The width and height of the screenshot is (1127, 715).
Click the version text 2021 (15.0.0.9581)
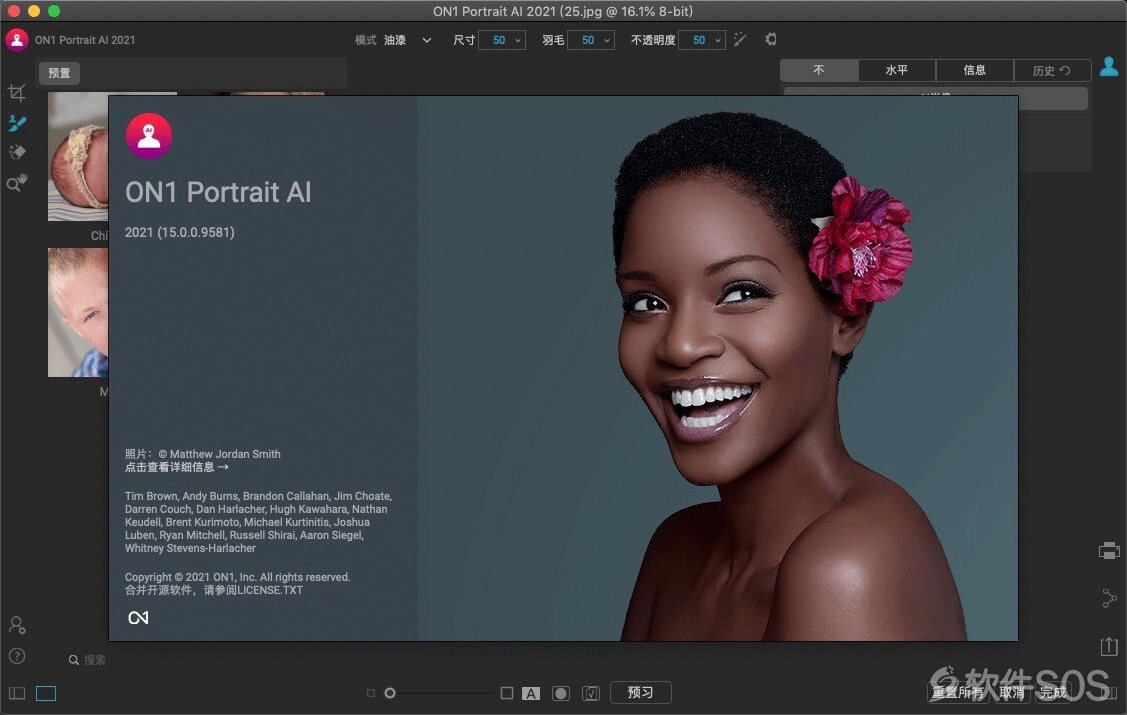[x=180, y=232]
